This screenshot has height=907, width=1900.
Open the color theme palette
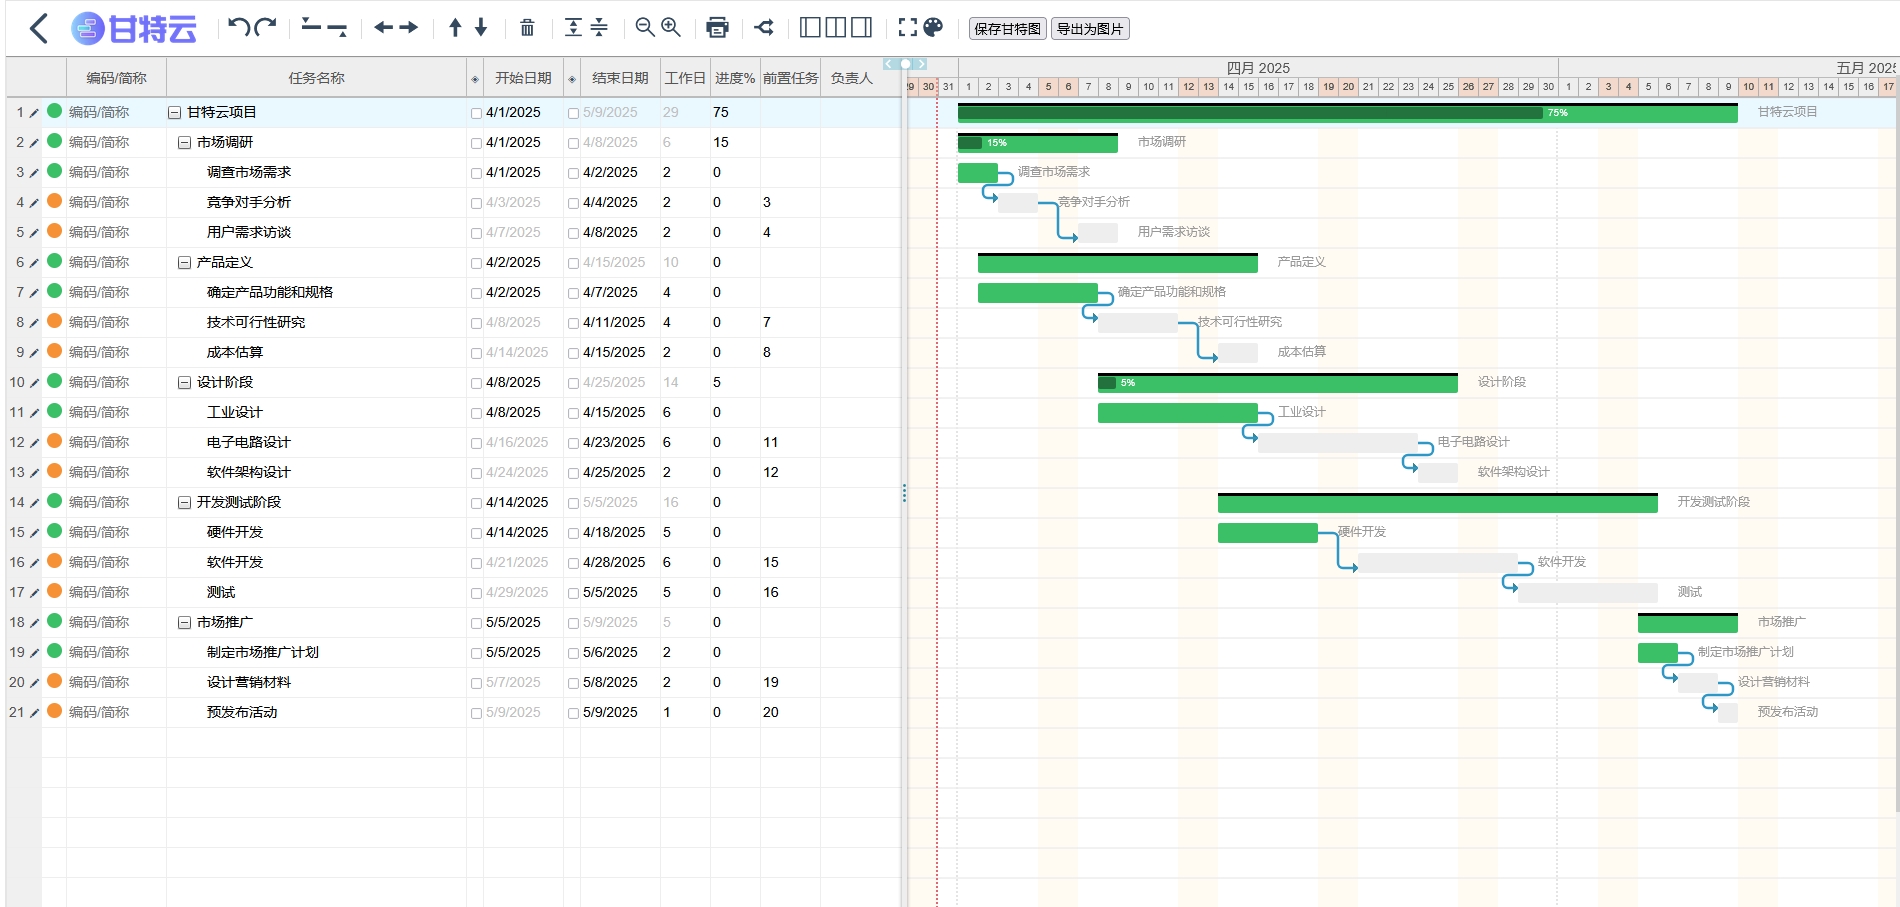[x=933, y=27]
